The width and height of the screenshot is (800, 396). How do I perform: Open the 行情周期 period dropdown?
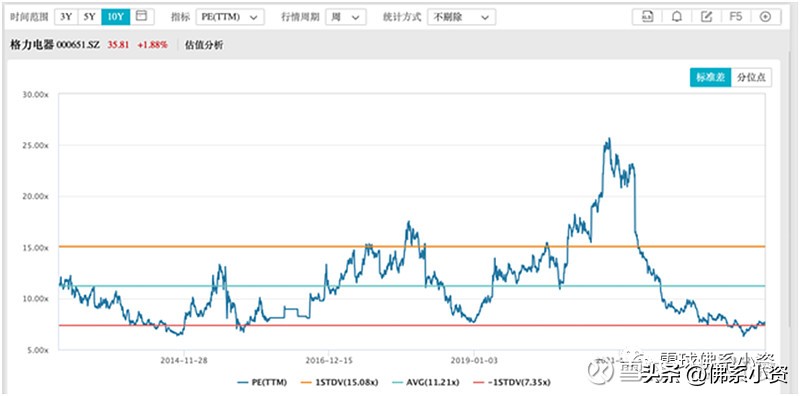click(345, 17)
